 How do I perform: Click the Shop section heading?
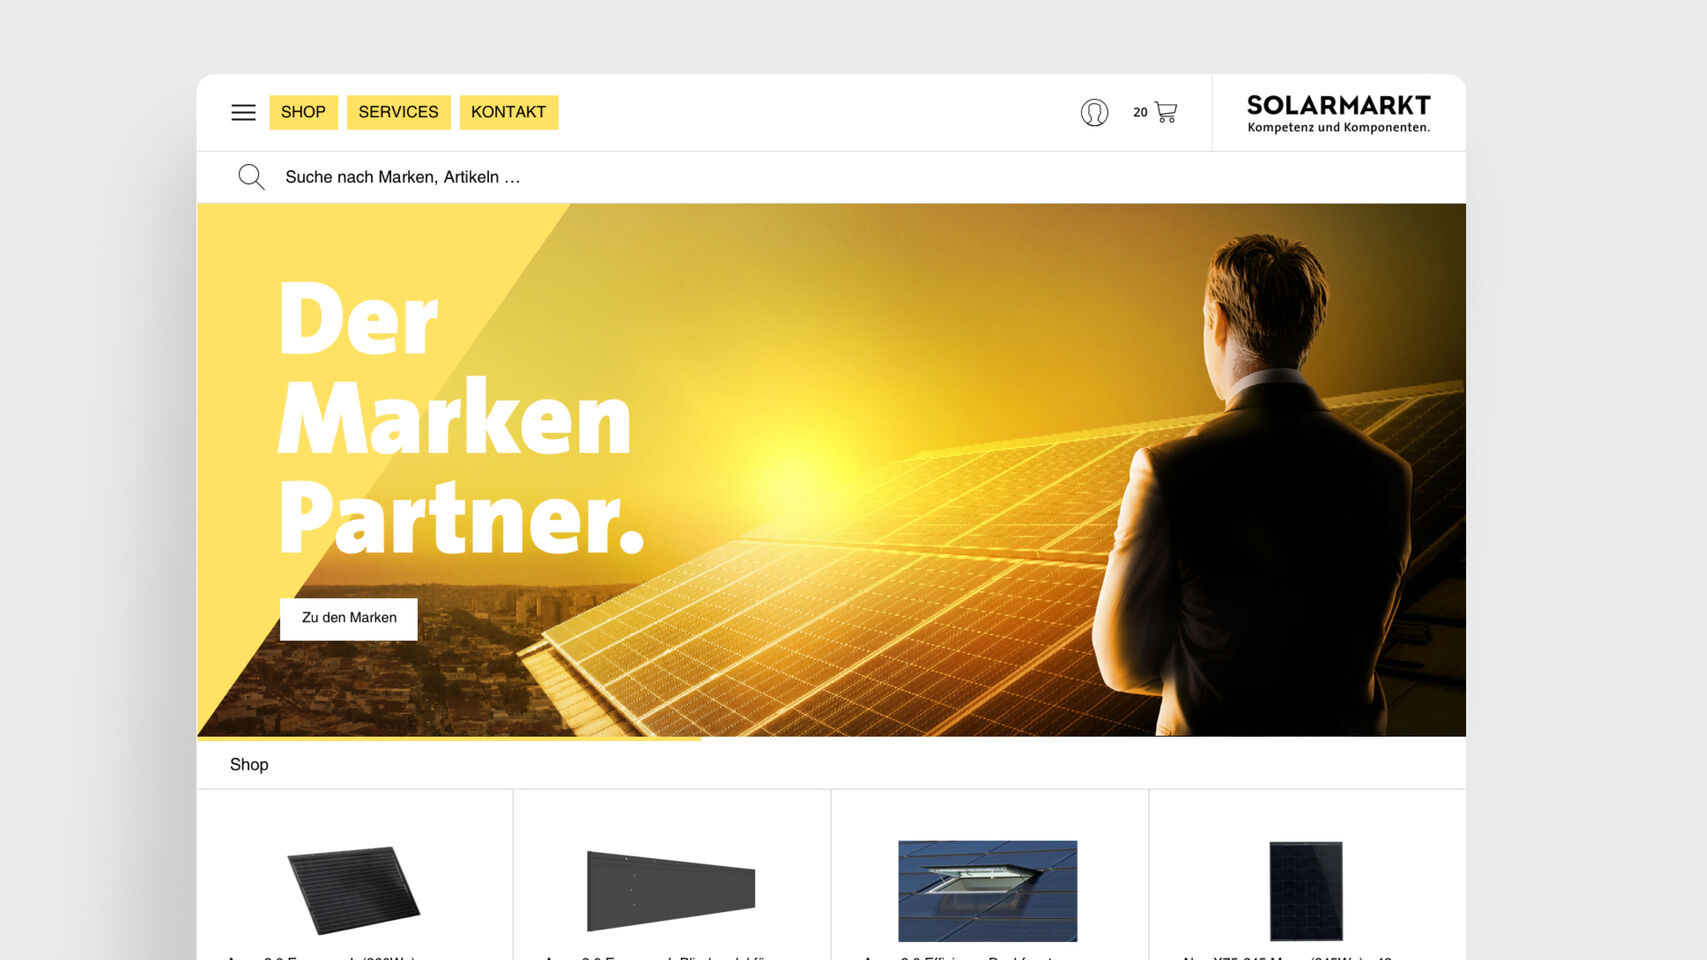coord(249,764)
